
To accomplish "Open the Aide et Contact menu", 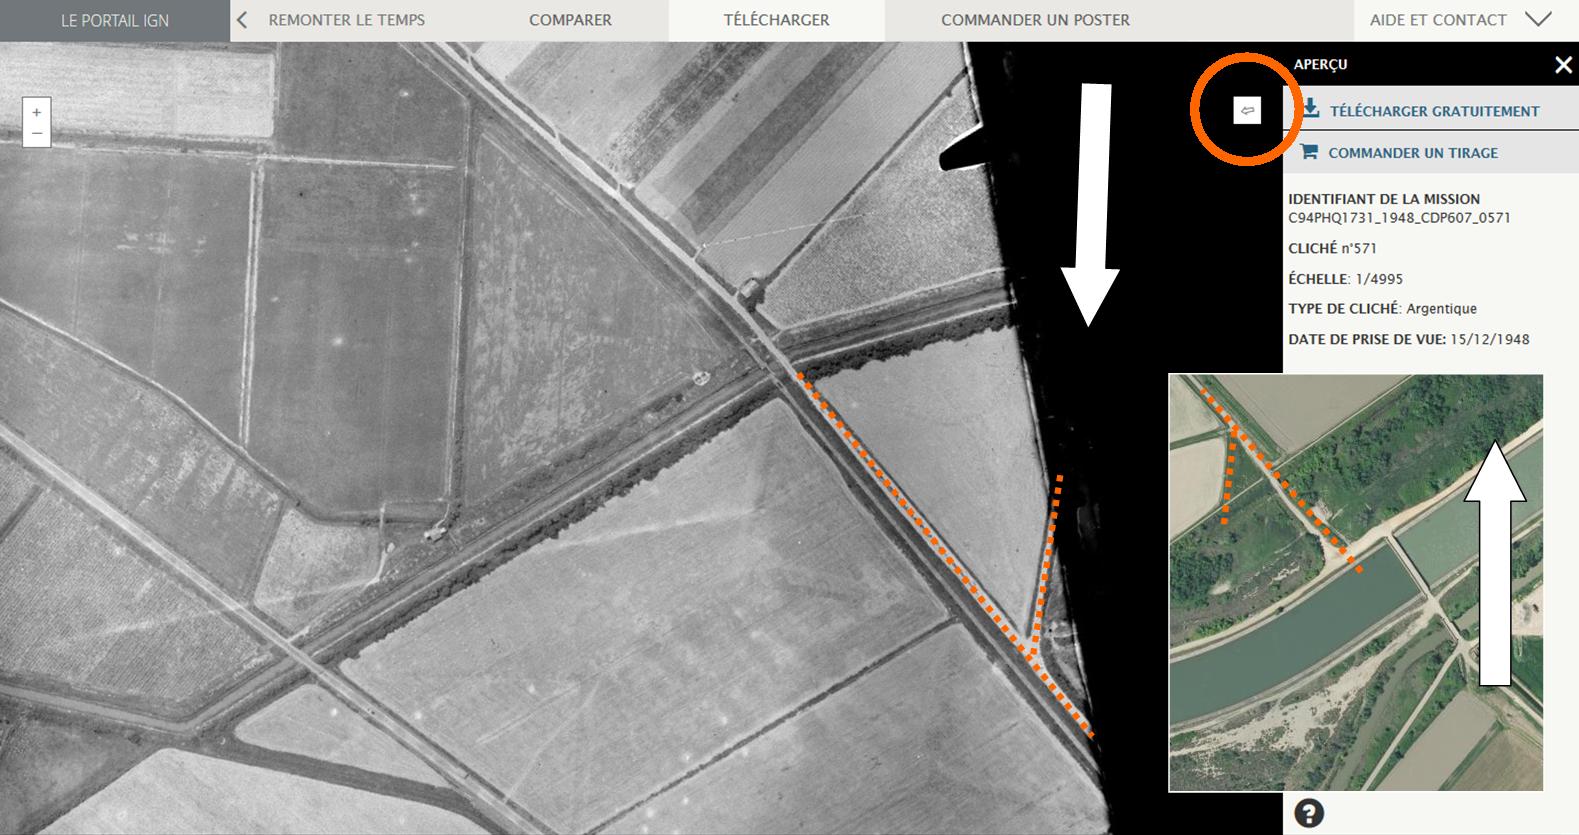I will (x=1438, y=20).
